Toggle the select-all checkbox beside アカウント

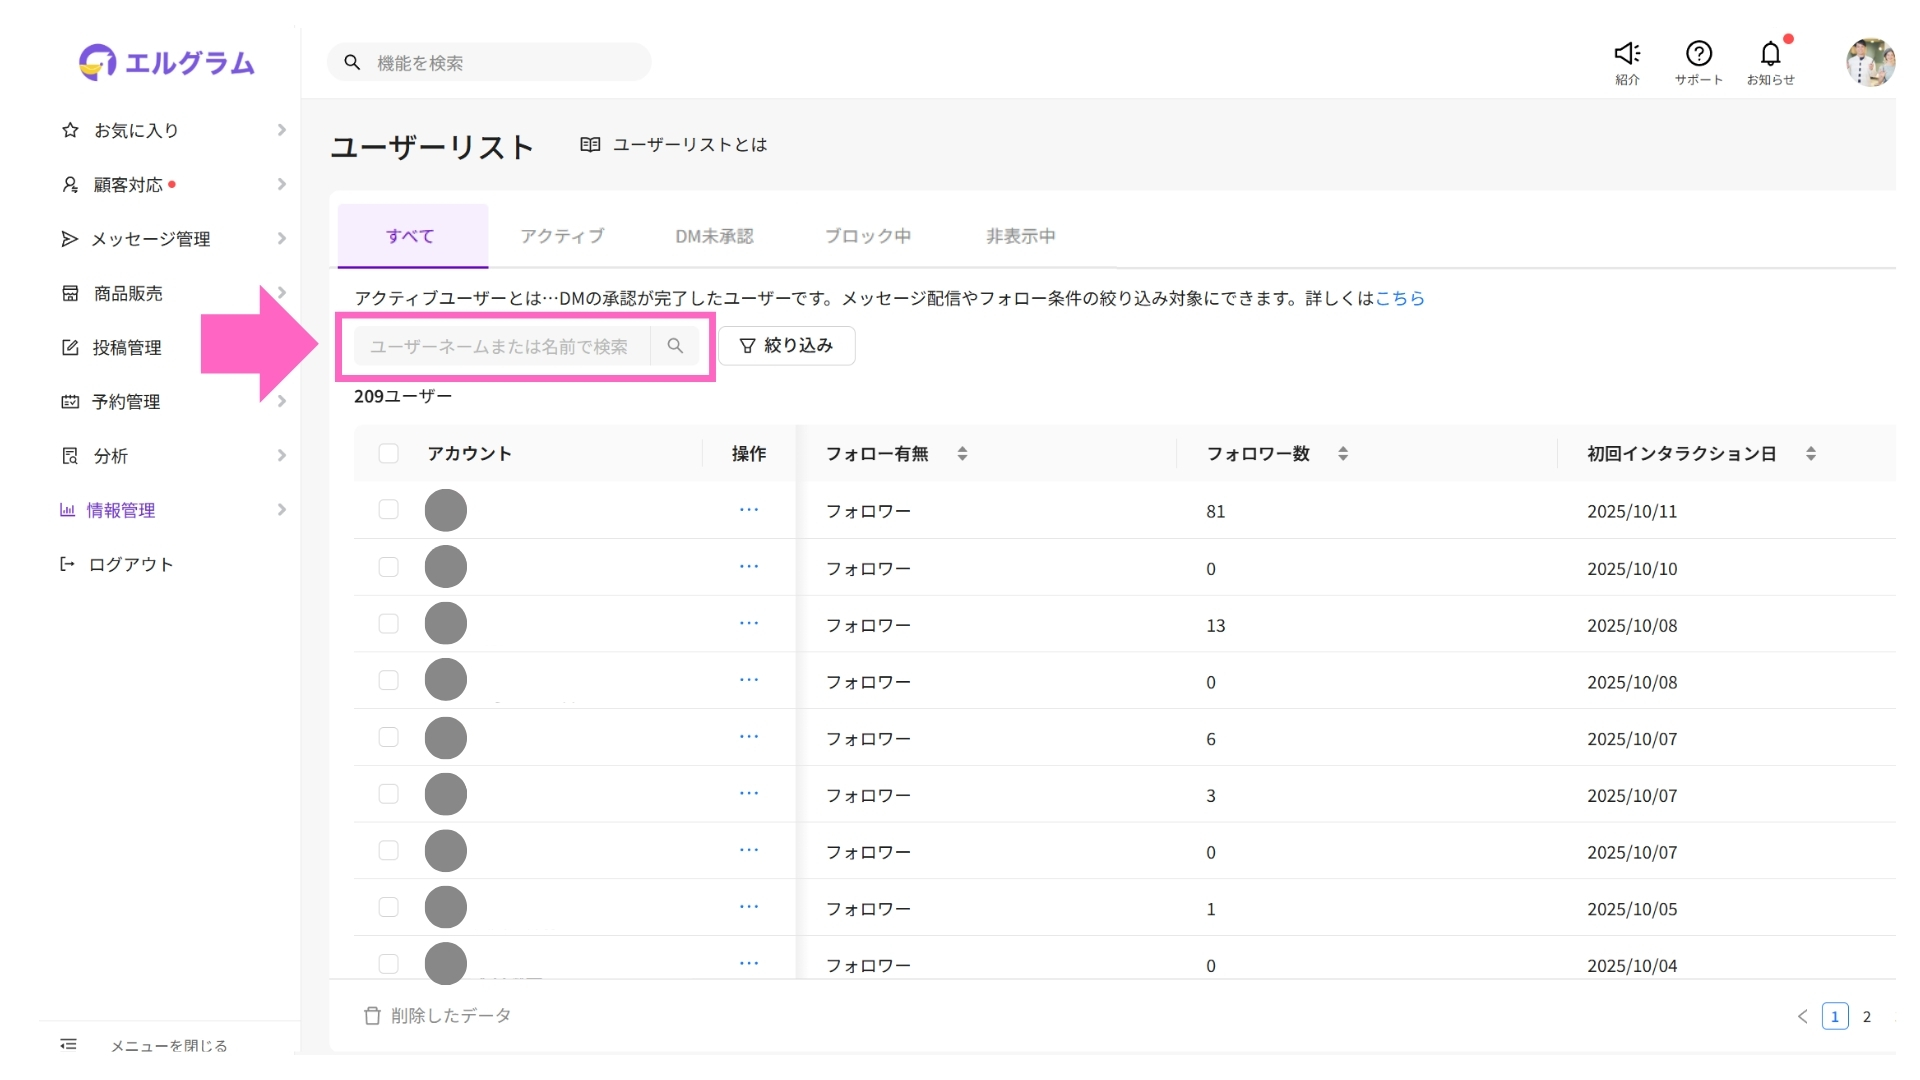(389, 454)
